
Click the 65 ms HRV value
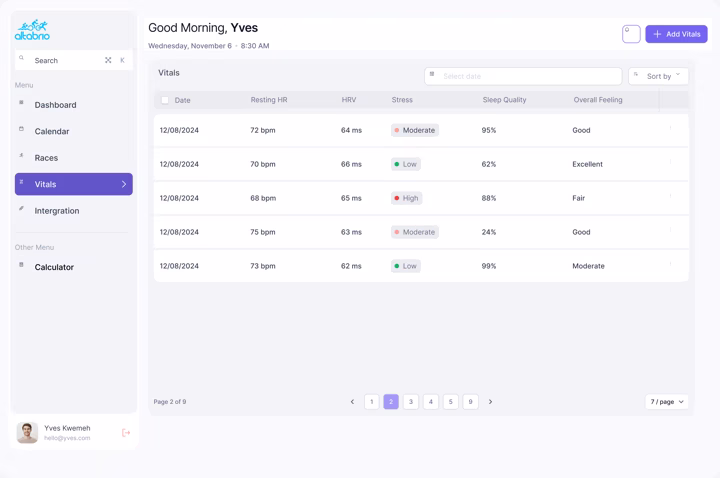(x=351, y=198)
